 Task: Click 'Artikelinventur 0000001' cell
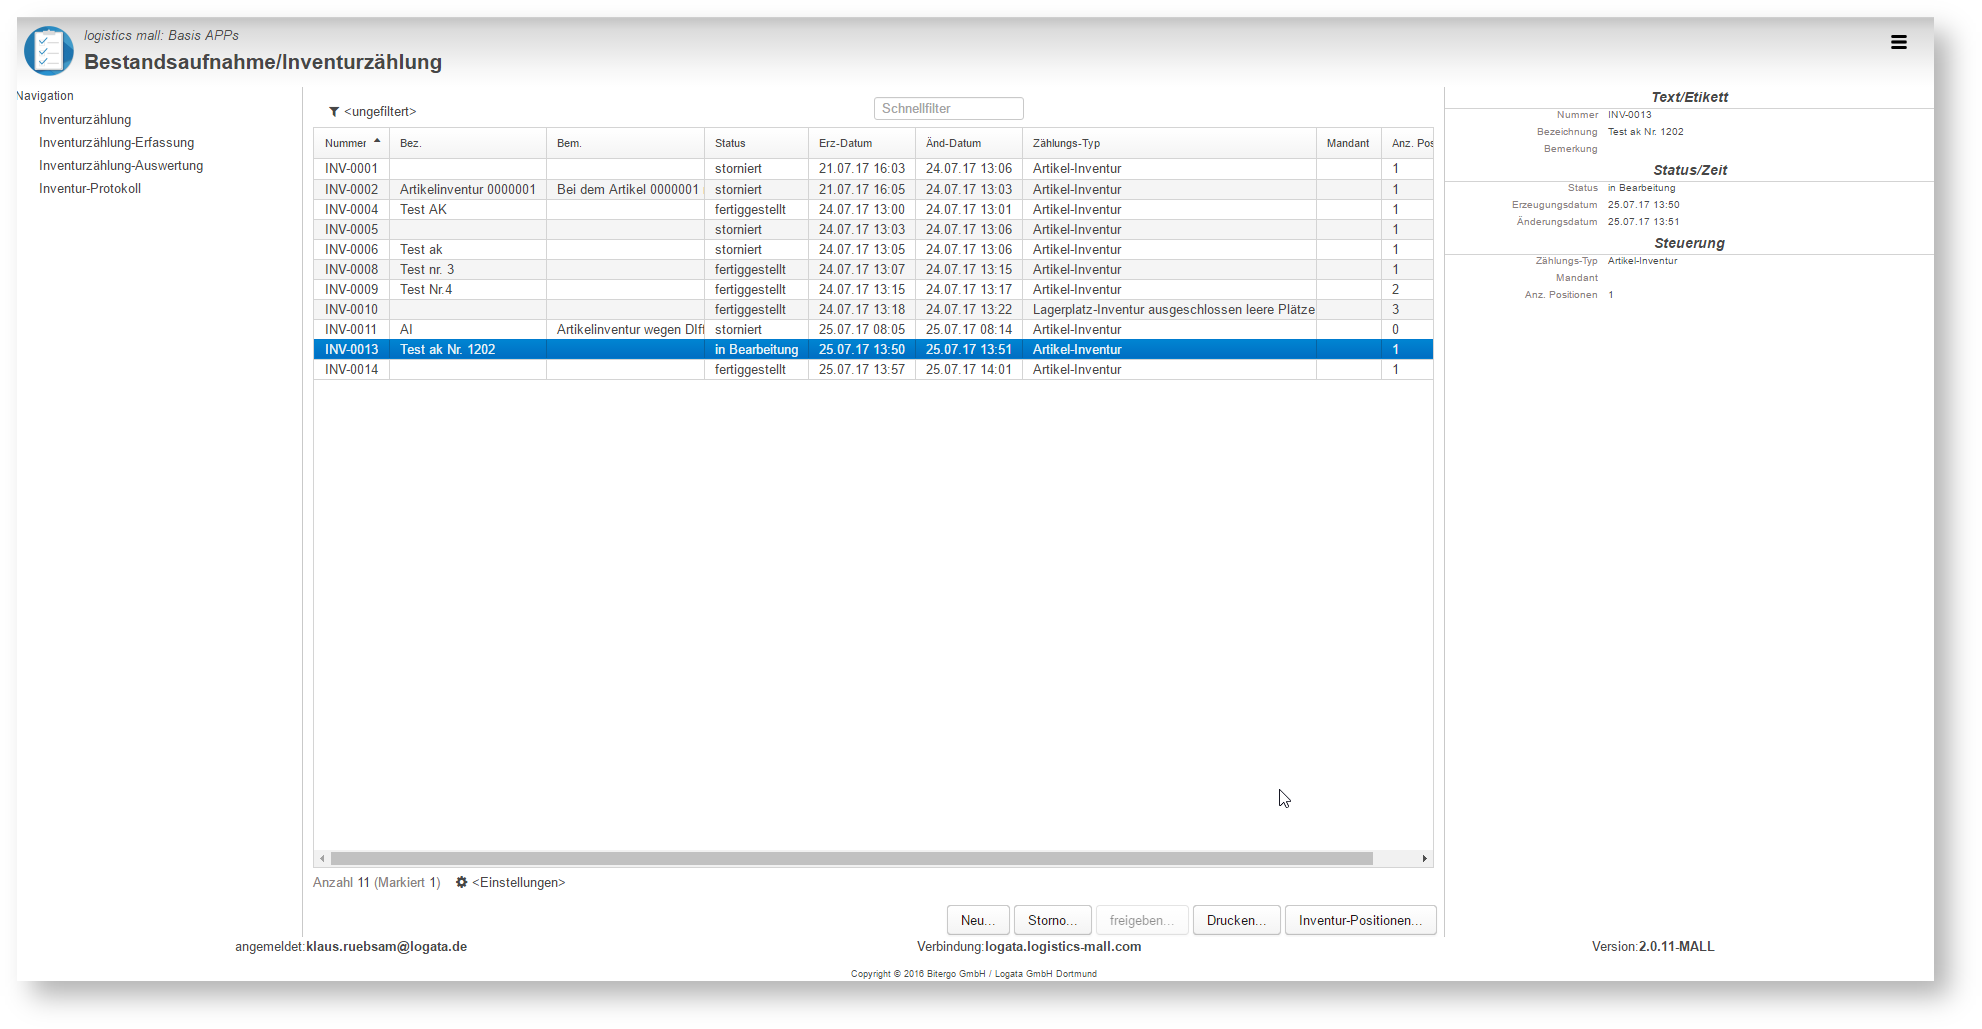(468, 189)
